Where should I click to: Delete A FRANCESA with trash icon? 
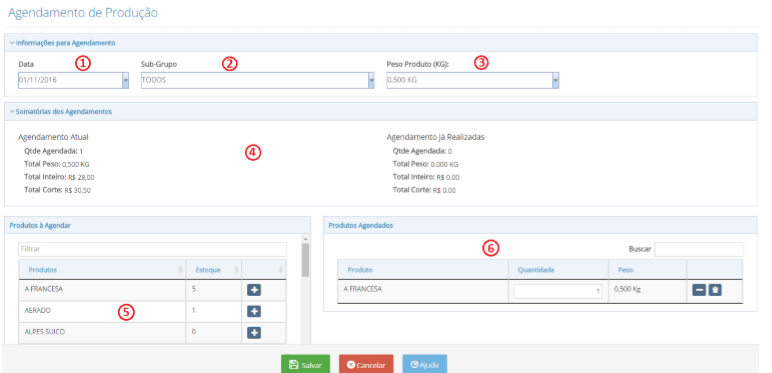click(715, 290)
